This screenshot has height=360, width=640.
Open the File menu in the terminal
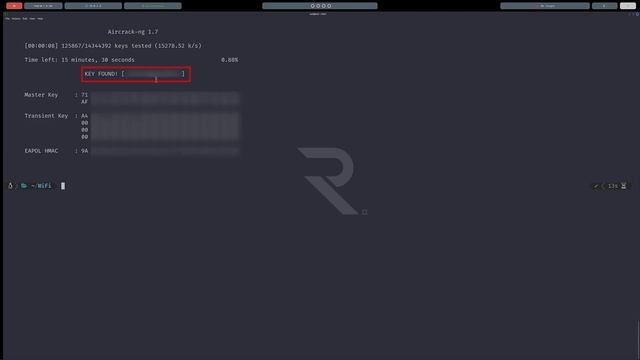7,19
